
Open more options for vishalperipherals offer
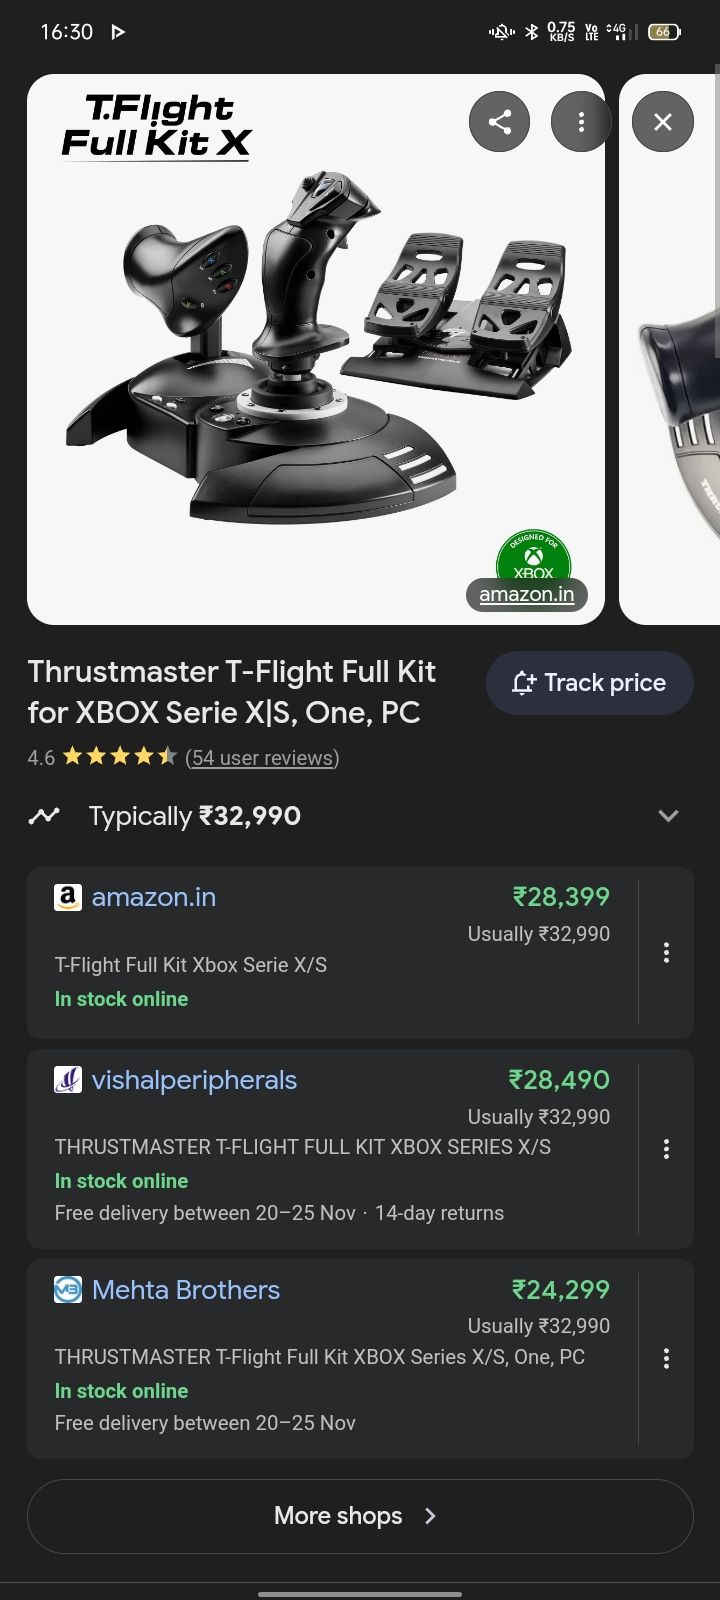click(666, 1149)
